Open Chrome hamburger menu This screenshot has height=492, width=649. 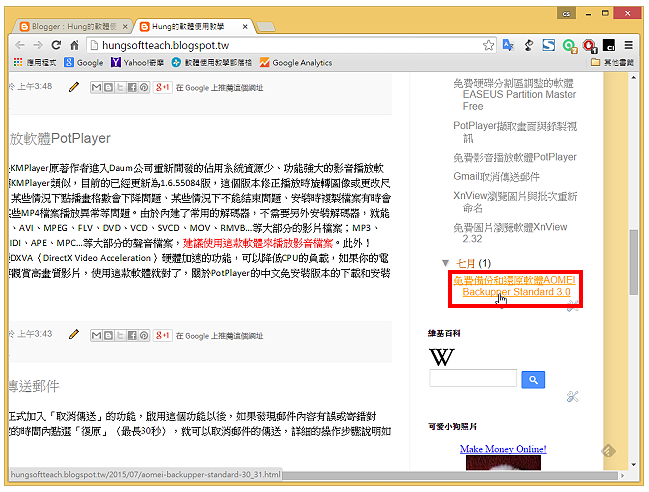628,45
